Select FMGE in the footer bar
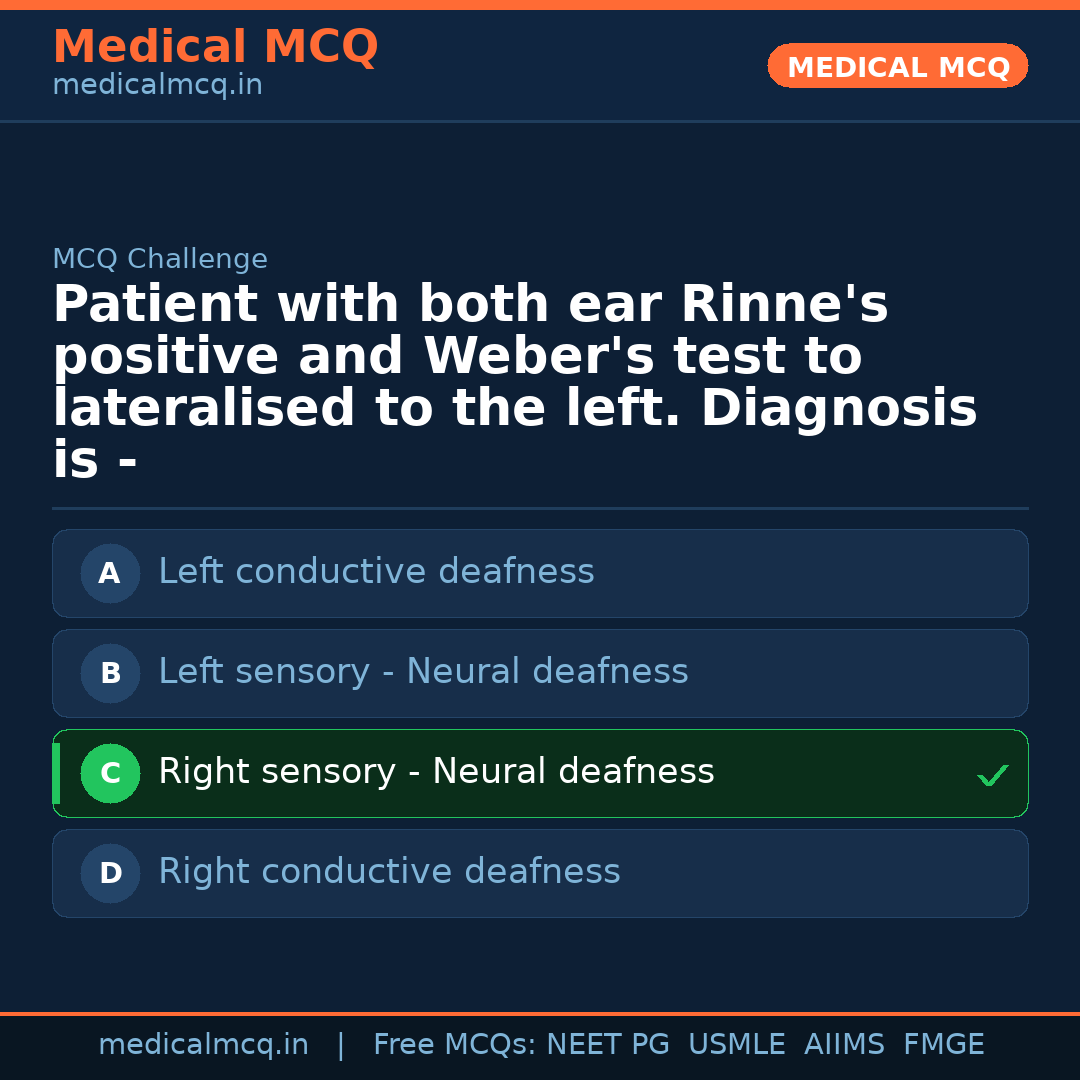The width and height of the screenshot is (1080, 1080). (x=943, y=1045)
